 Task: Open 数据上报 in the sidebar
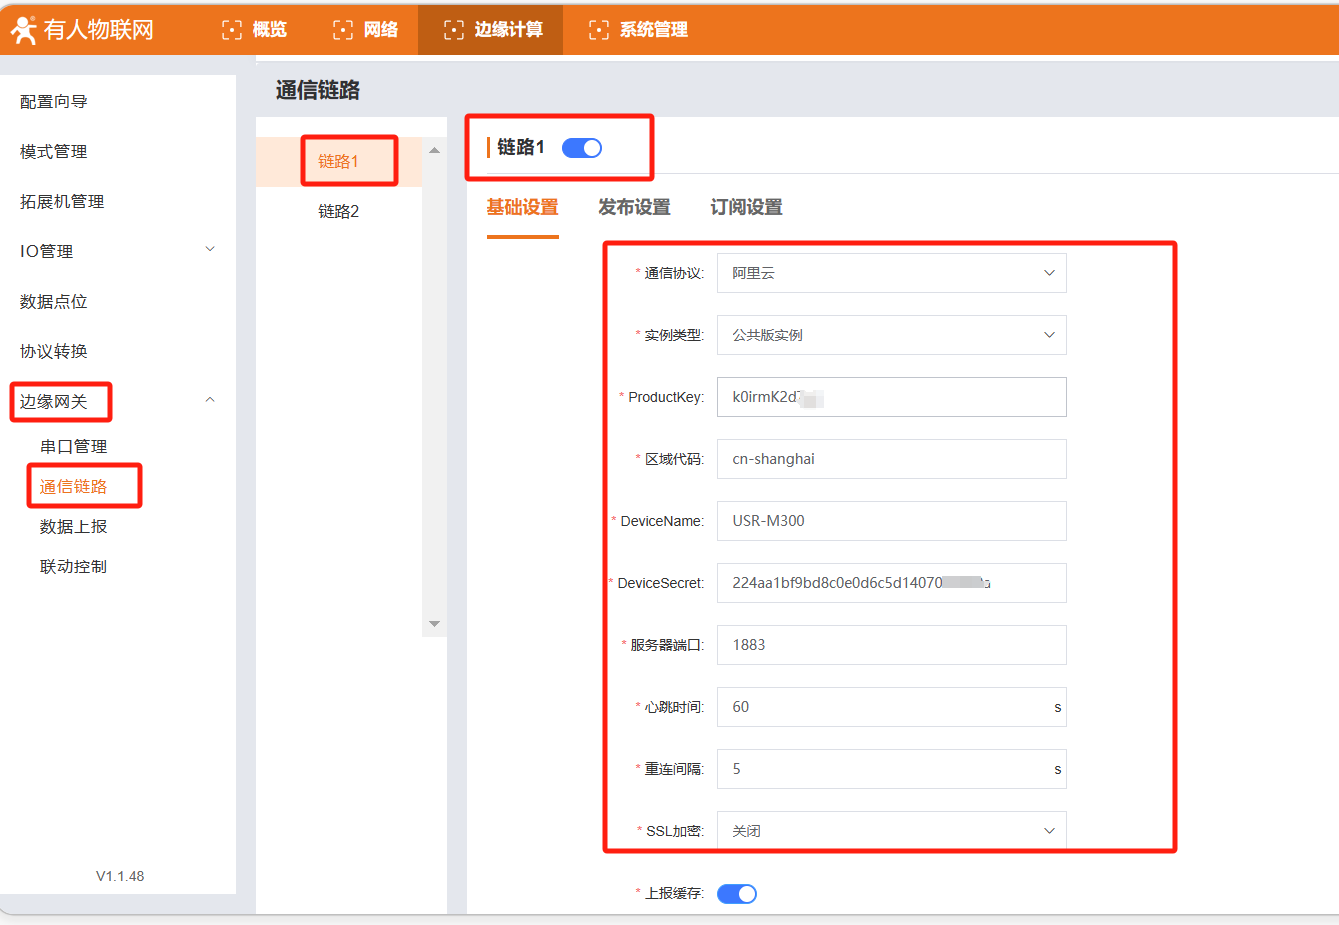73,526
